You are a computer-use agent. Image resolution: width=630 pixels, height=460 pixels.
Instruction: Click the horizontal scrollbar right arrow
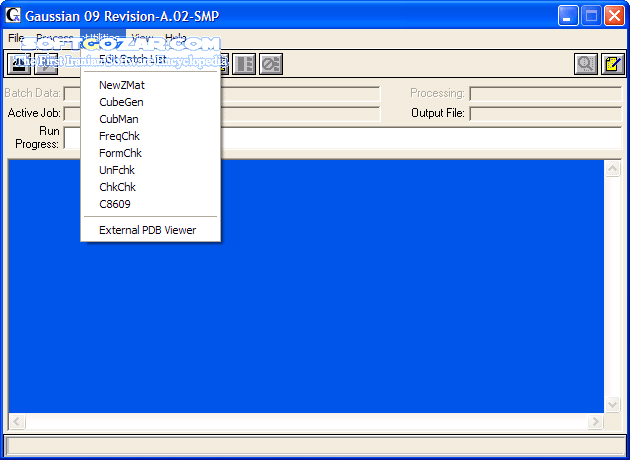[x=595, y=421]
